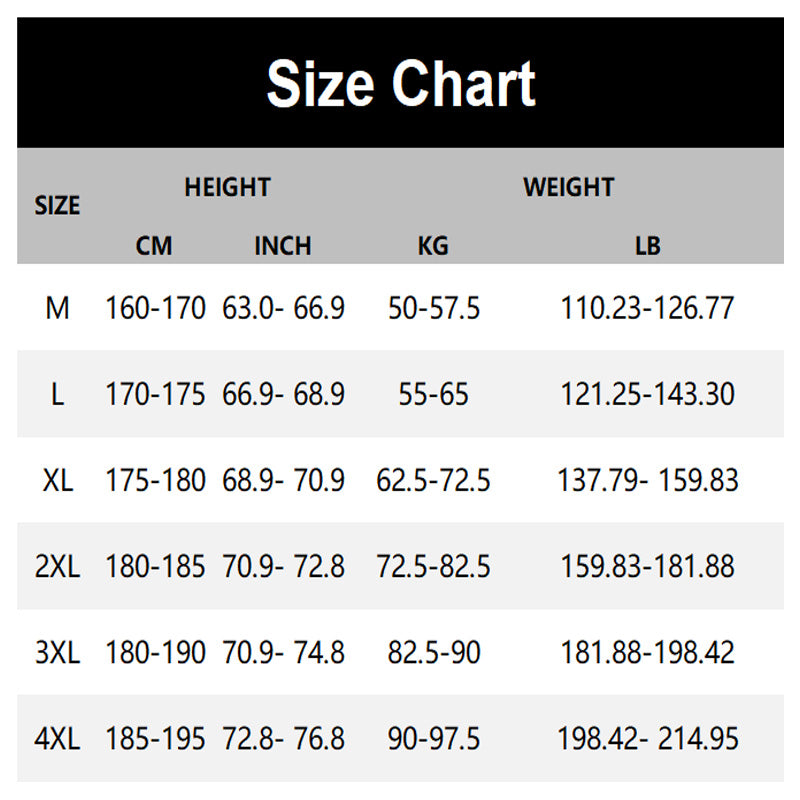The width and height of the screenshot is (800, 800).
Task: Click the 198.42- 214.95 lb cell
Action: (647, 739)
